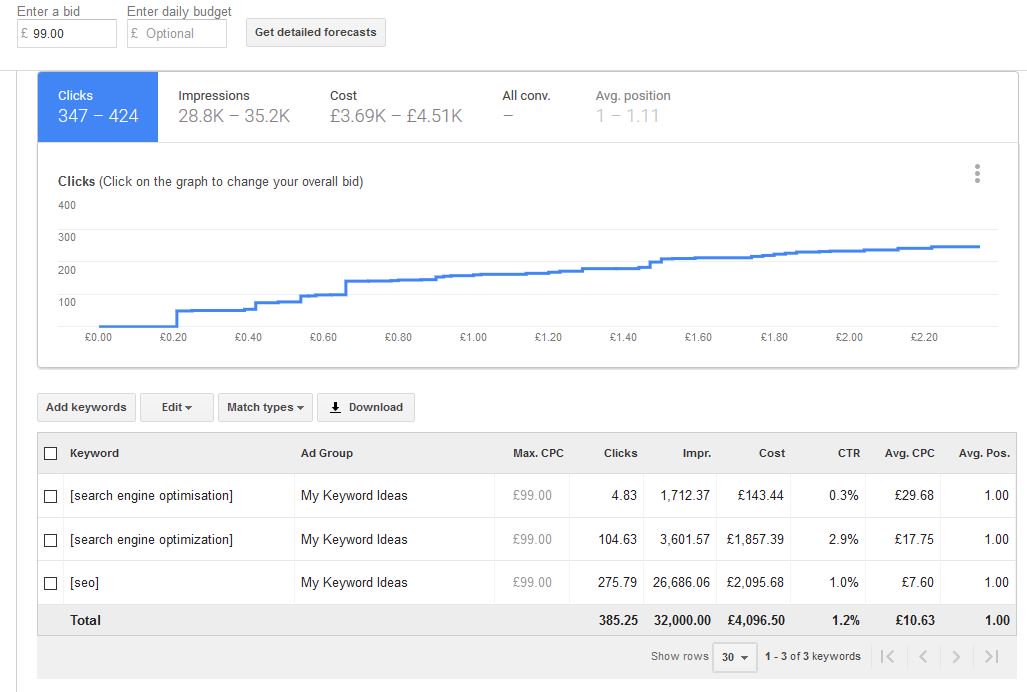Sort by Avg. Pos. column header

(x=984, y=453)
